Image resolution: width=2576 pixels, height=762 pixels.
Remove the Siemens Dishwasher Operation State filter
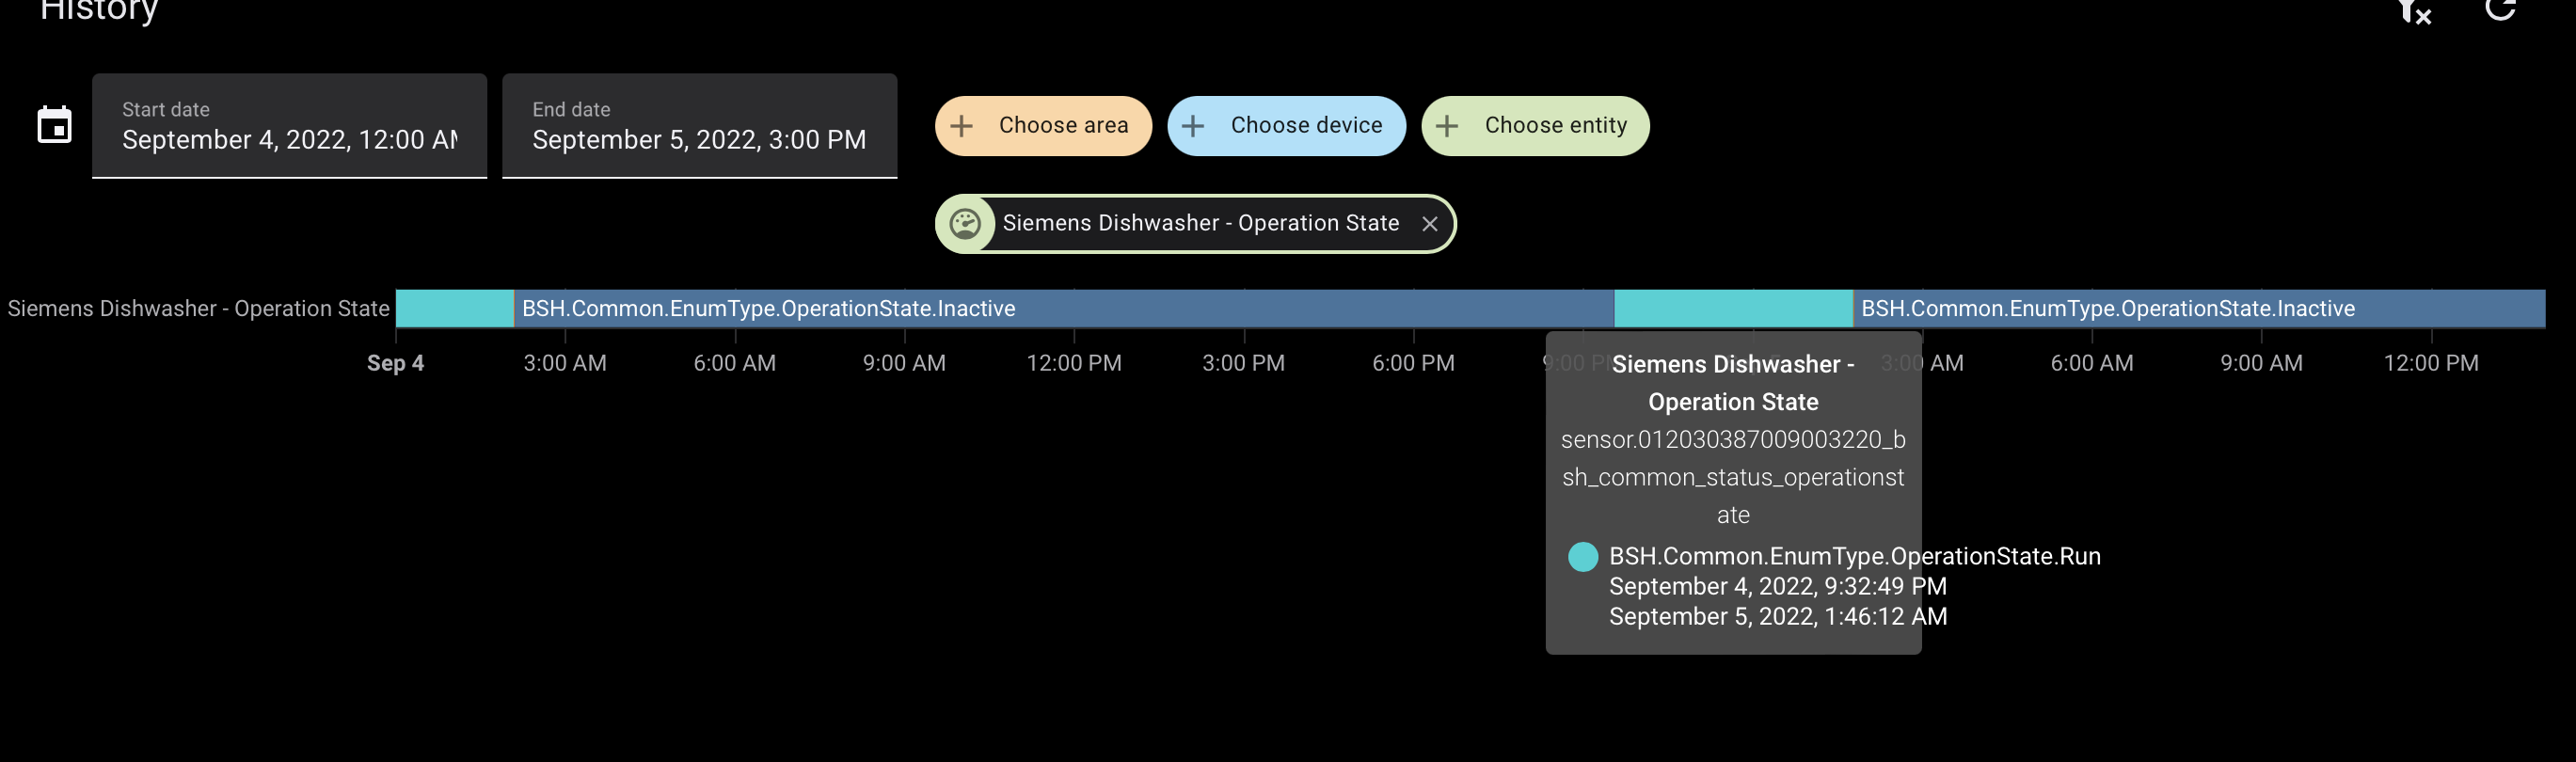(x=1431, y=223)
